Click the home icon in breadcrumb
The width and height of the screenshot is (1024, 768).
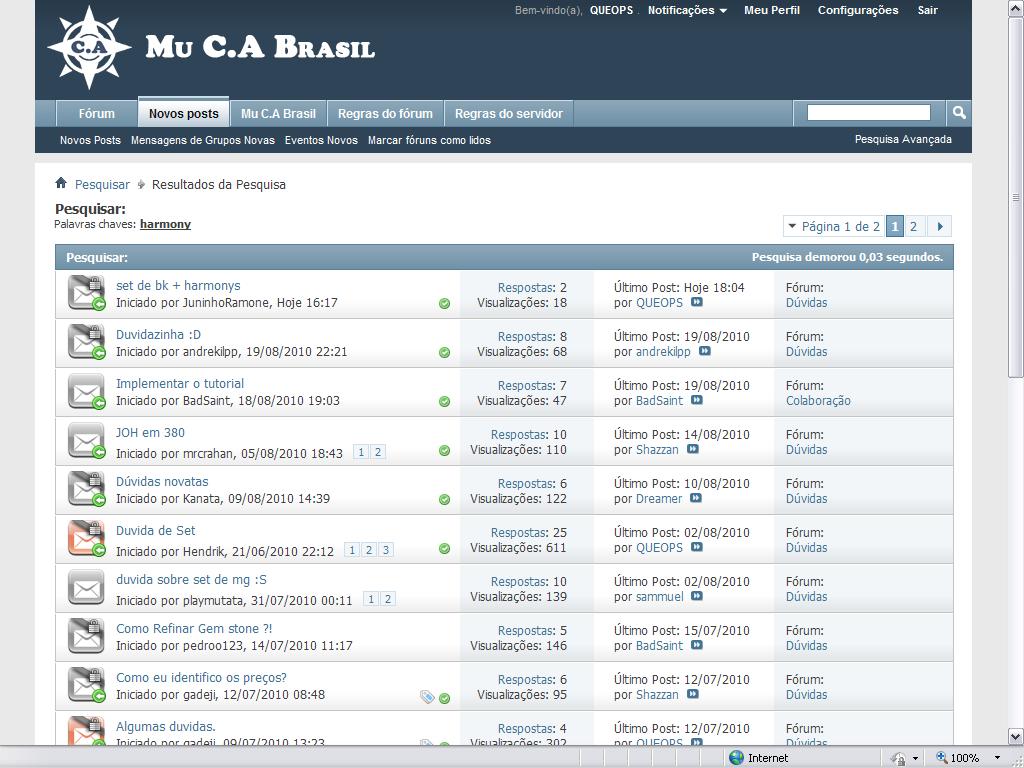61,184
